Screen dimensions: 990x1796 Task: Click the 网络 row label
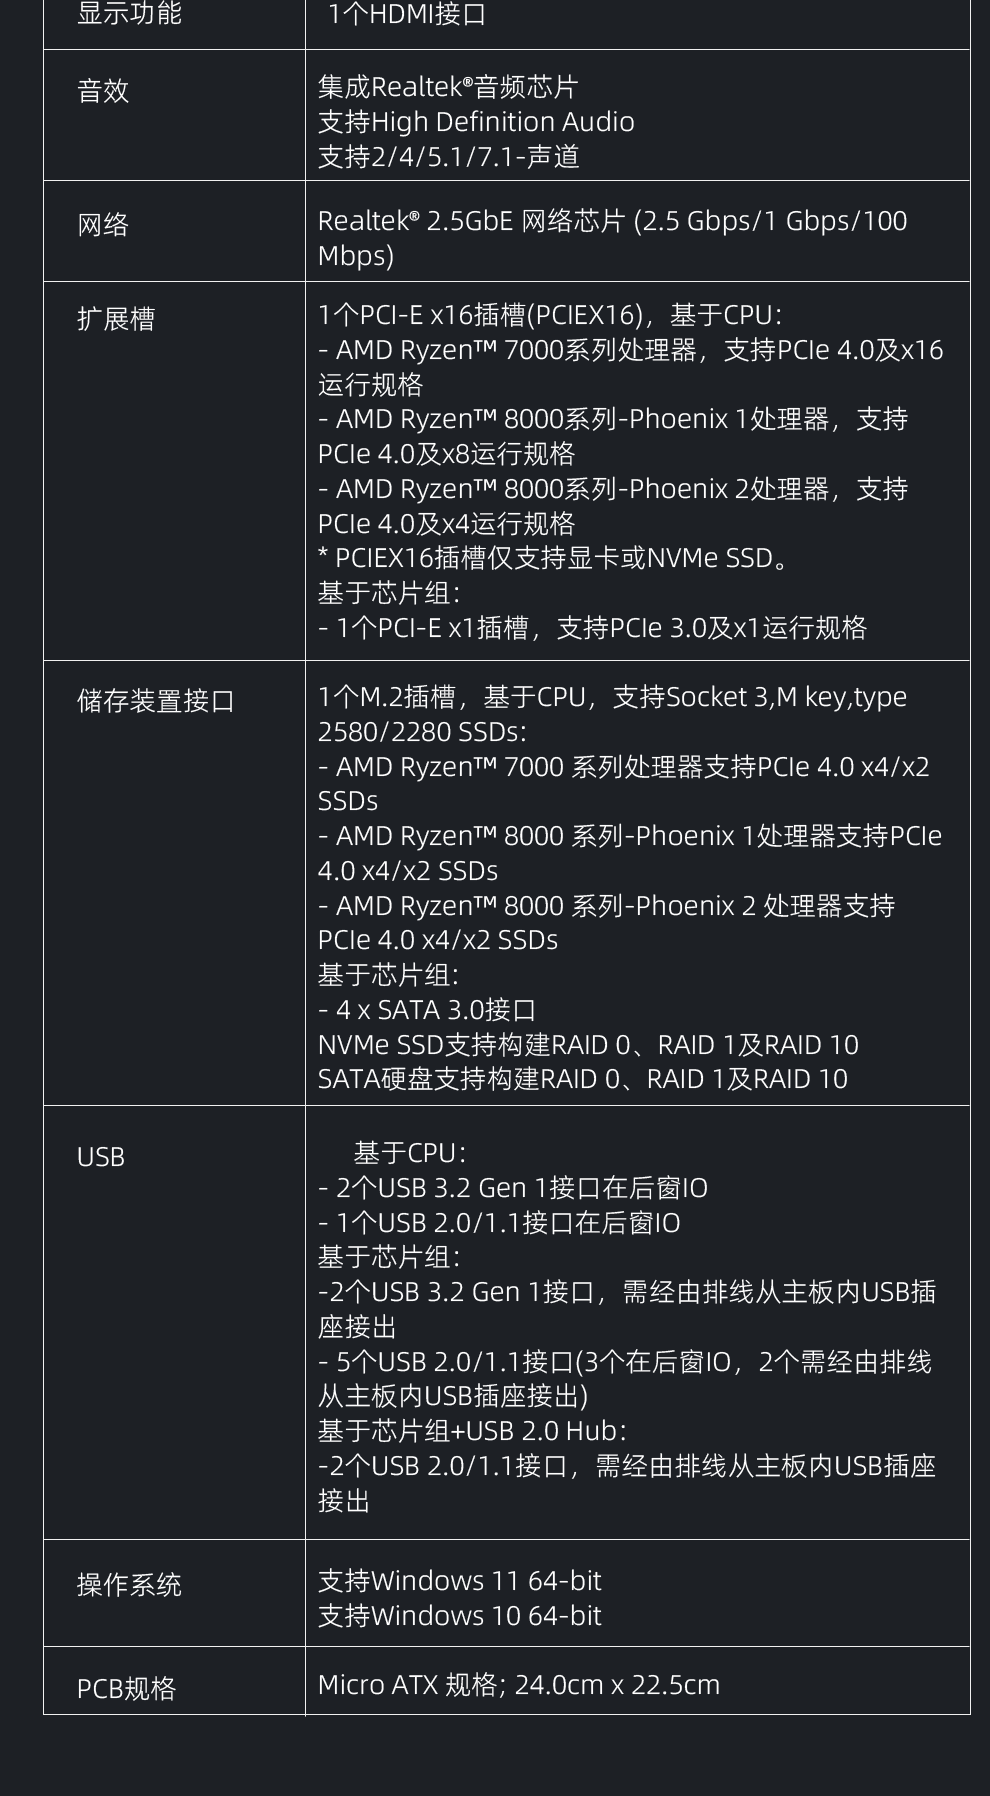103,224
